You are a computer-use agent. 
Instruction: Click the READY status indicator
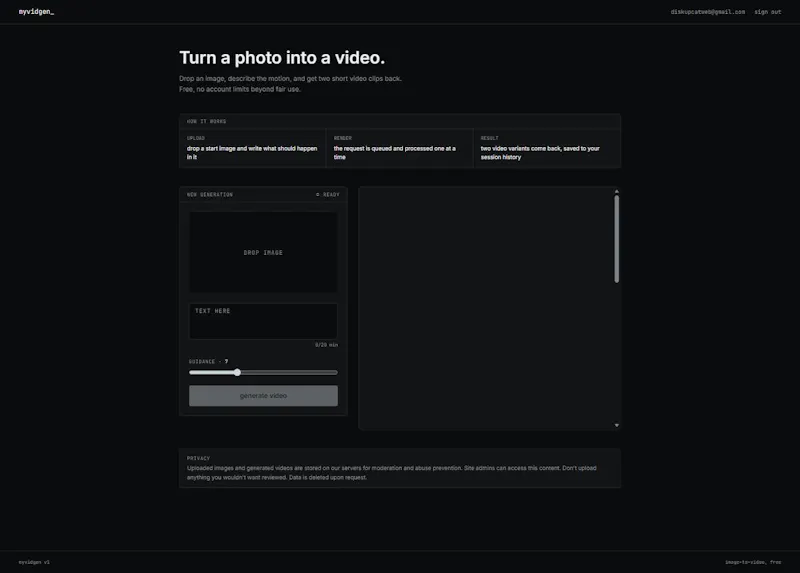click(x=328, y=194)
